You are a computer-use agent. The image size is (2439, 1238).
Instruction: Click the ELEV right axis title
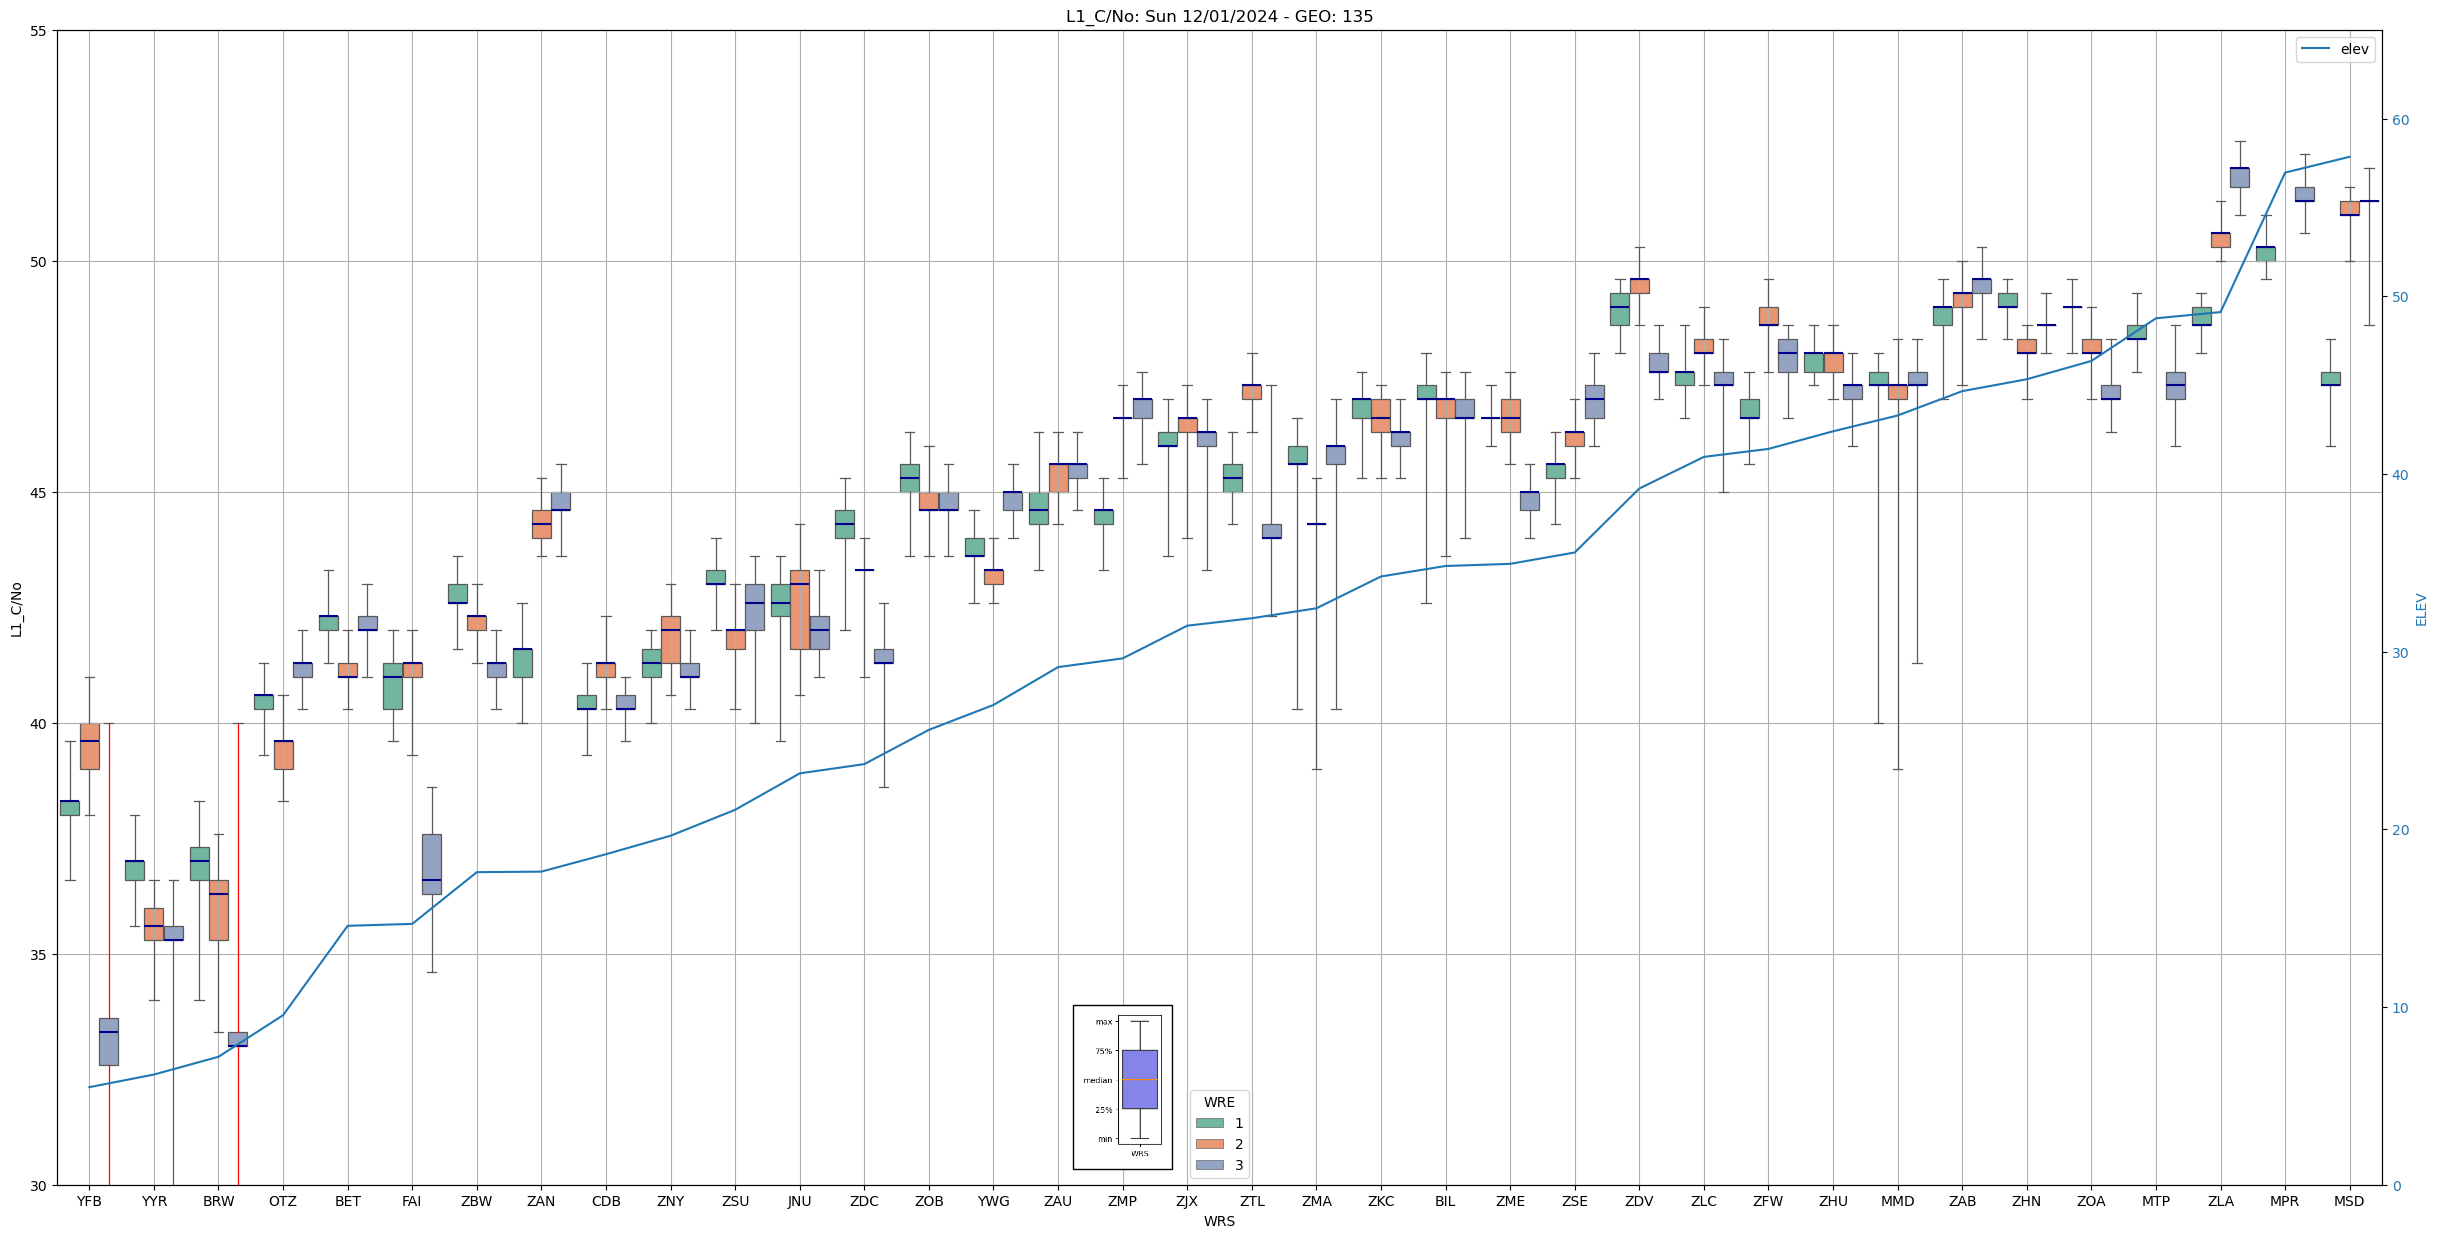click(2421, 609)
